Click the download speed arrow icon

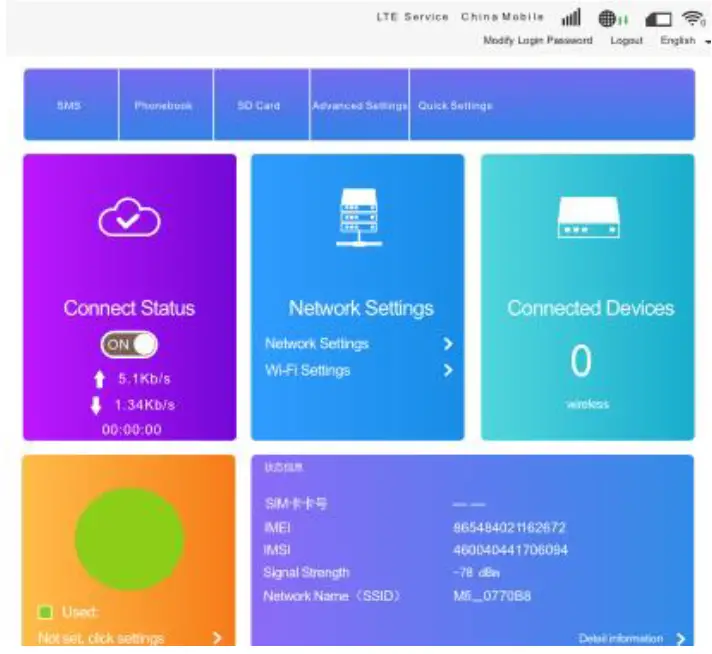[x=96, y=406]
